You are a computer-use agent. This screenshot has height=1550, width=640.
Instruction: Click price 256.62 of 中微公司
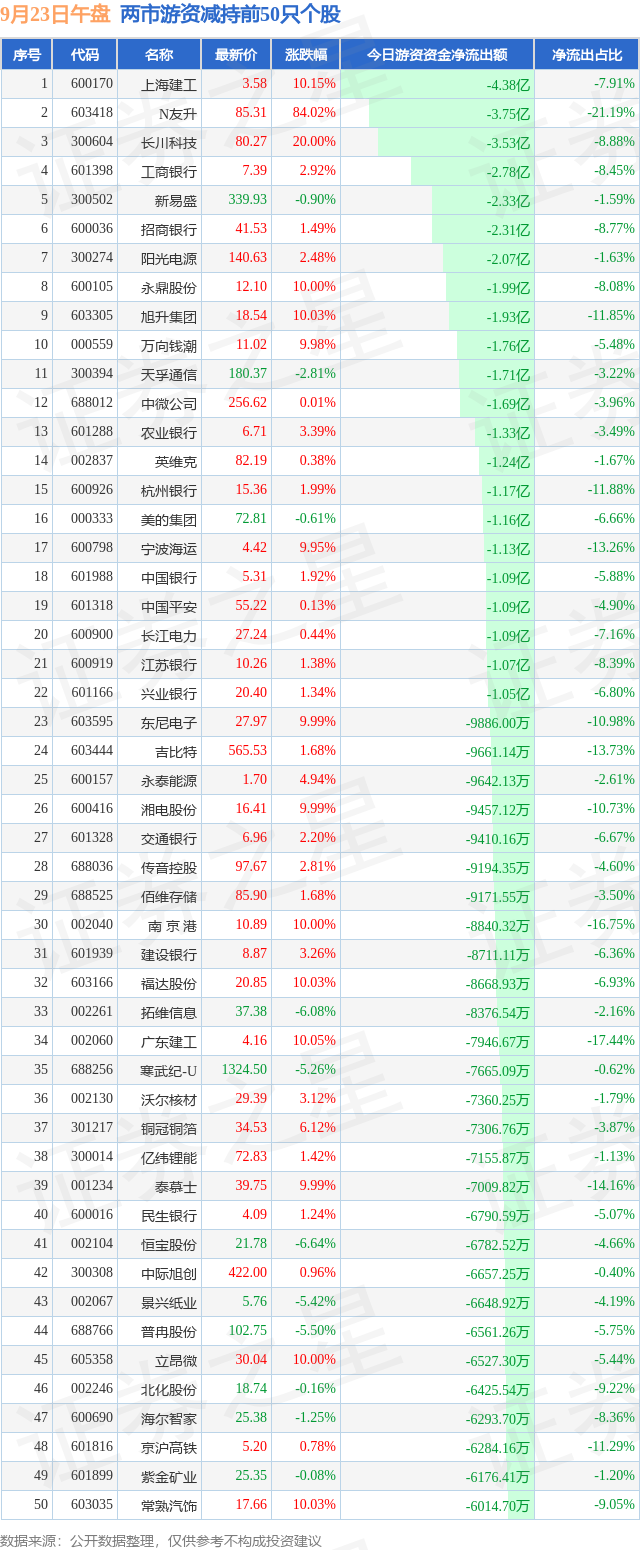click(x=248, y=403)
